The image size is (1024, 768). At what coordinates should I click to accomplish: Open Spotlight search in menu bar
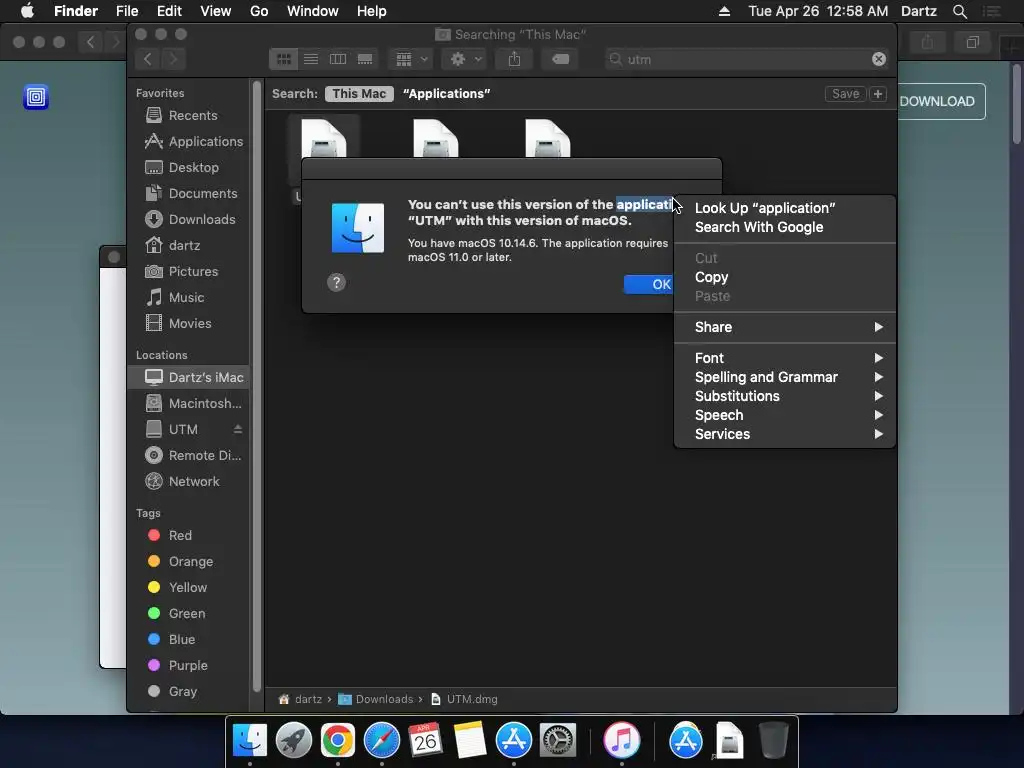tap(959, 11)
